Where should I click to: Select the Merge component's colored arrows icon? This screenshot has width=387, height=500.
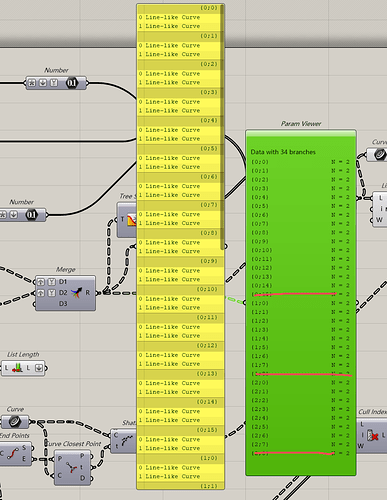(76, 293)
